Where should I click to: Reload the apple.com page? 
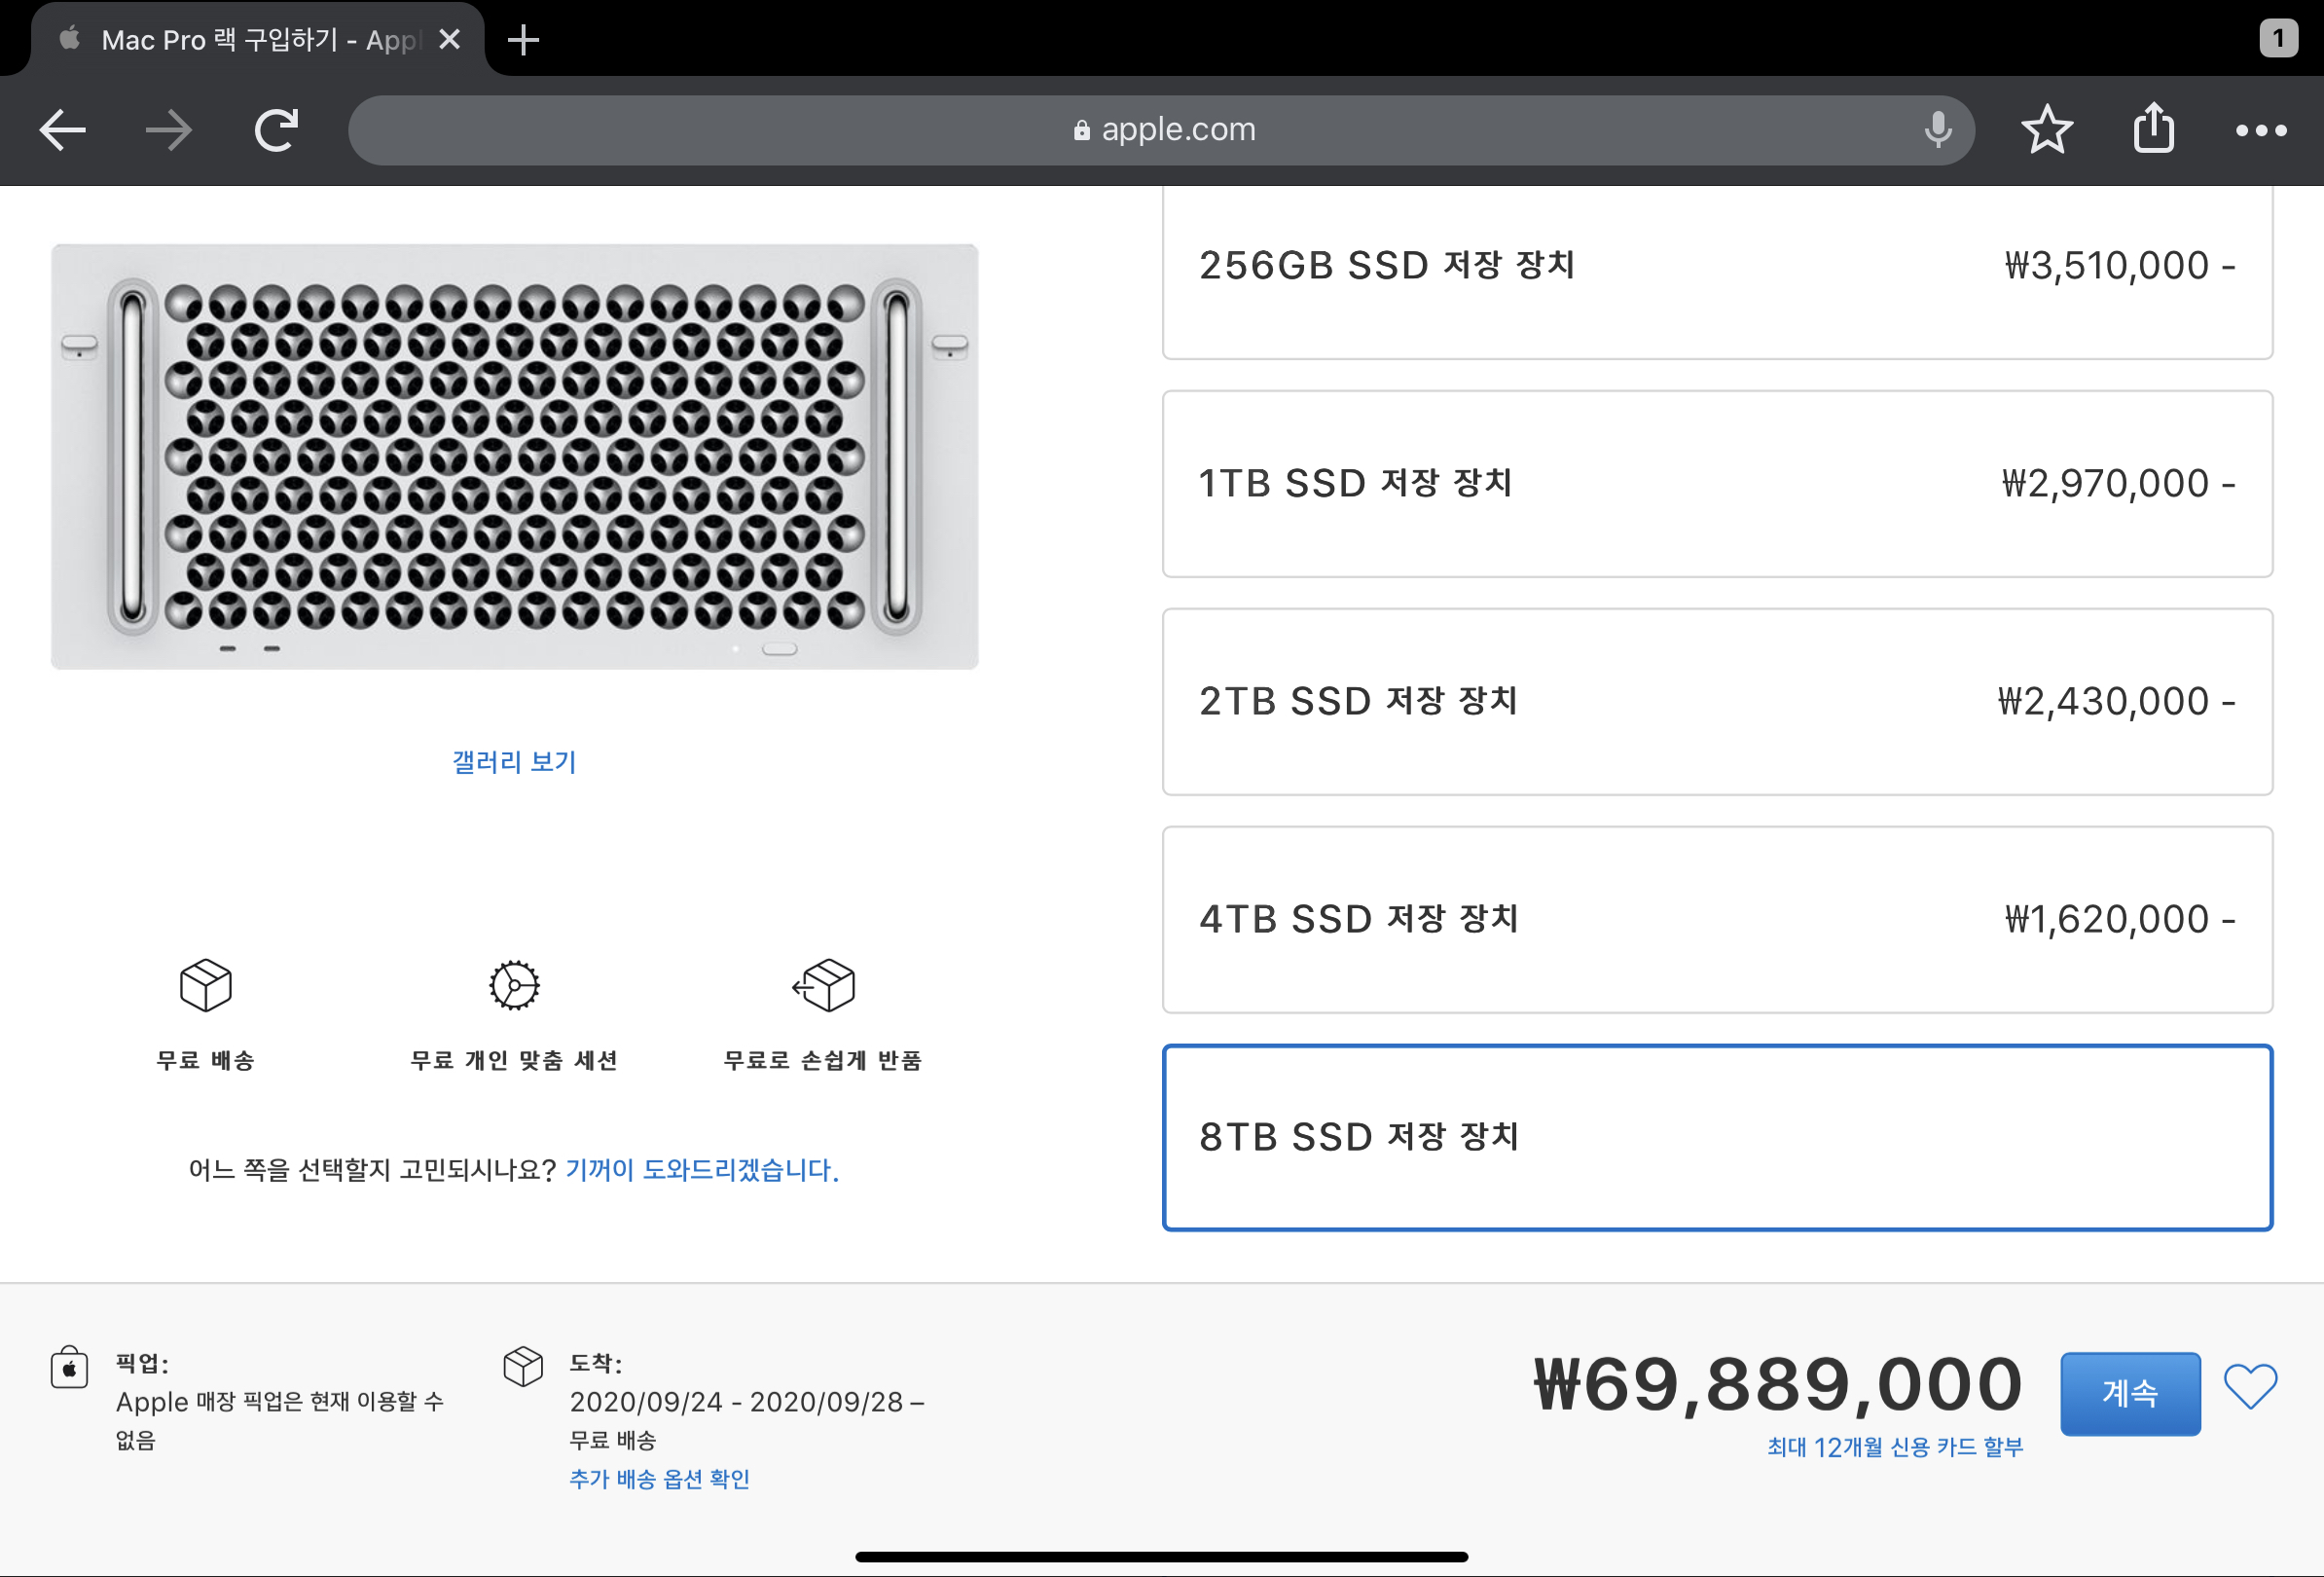coord(276,130)
